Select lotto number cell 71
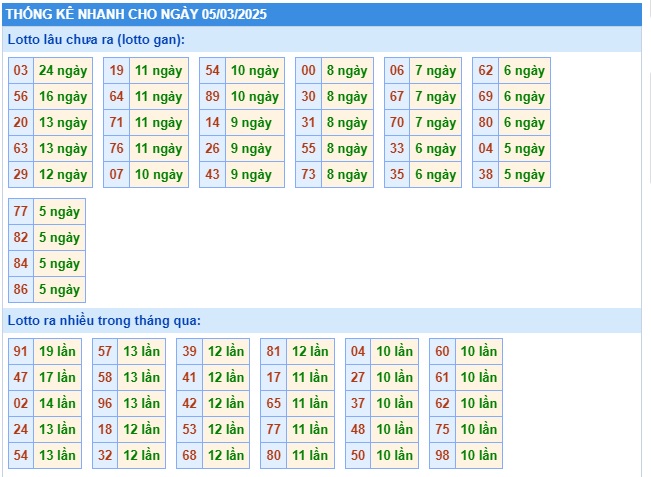 pyautogui.click(x=117, y=122)
